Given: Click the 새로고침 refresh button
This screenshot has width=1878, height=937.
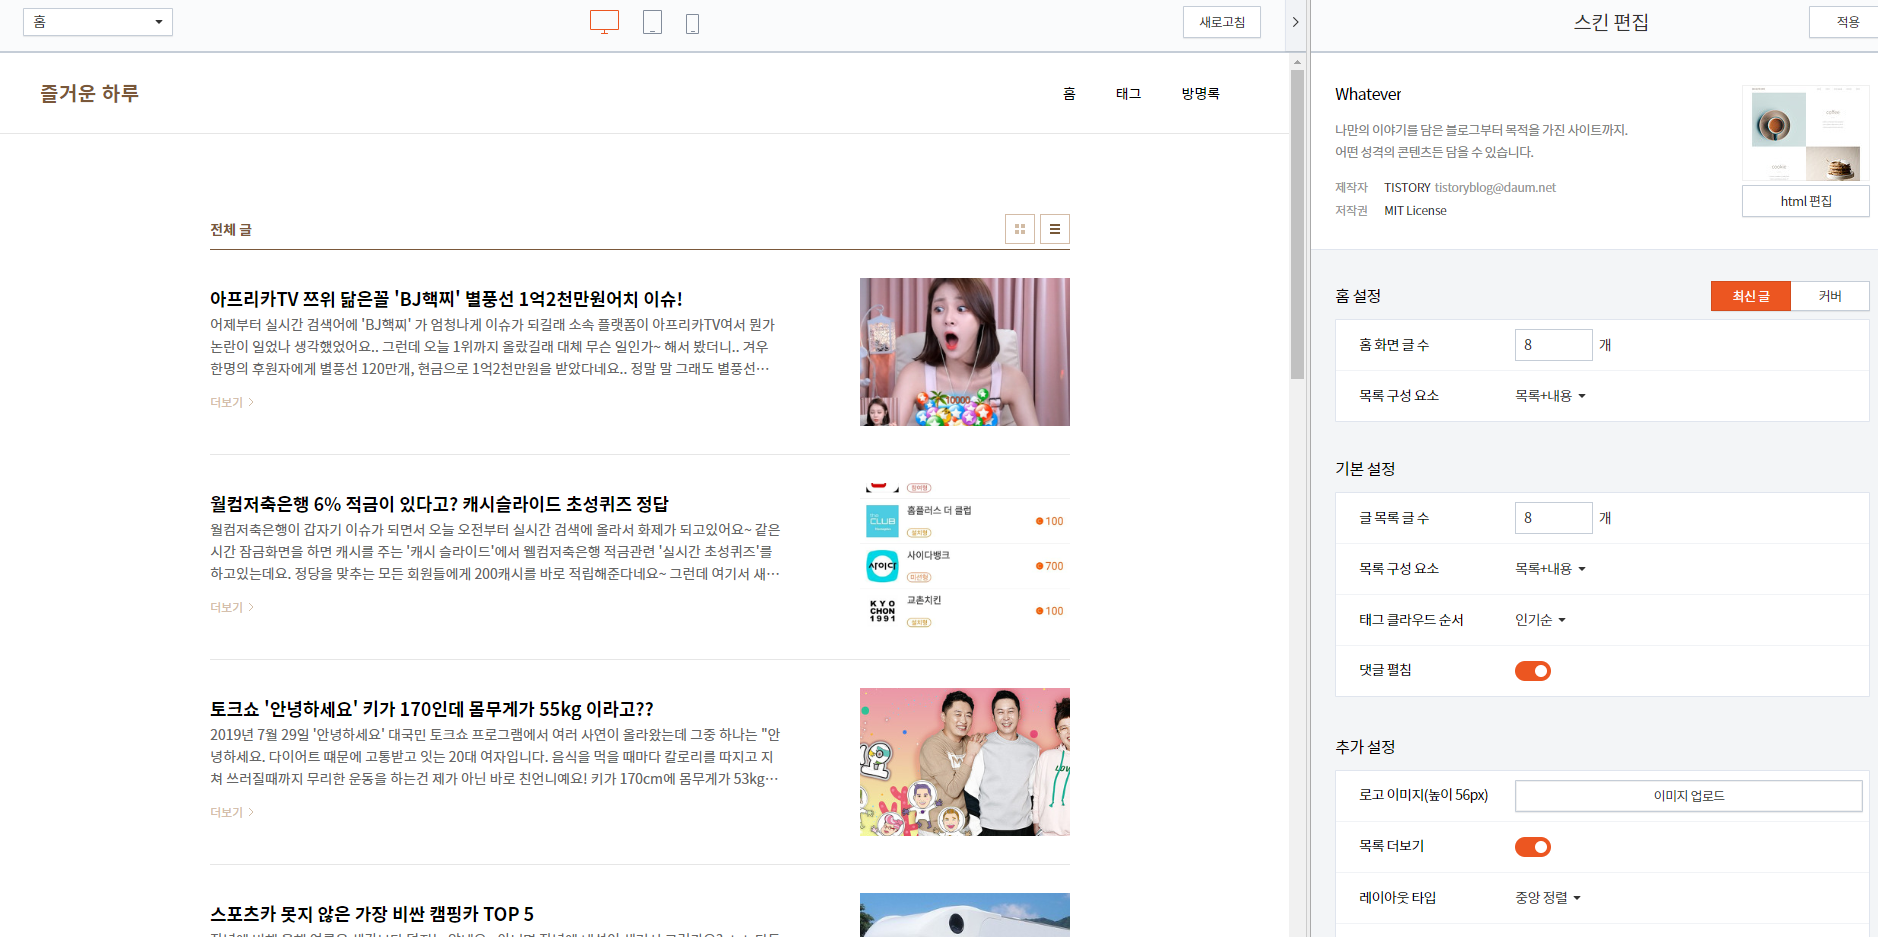Looking at the screenshot, I should coord(1222,22).
